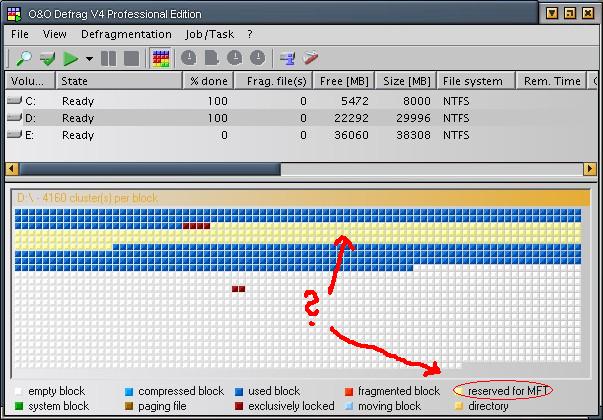Click the used block blue swatch
The width and height of the screenshot is (603, 420).
pos(239,392)
